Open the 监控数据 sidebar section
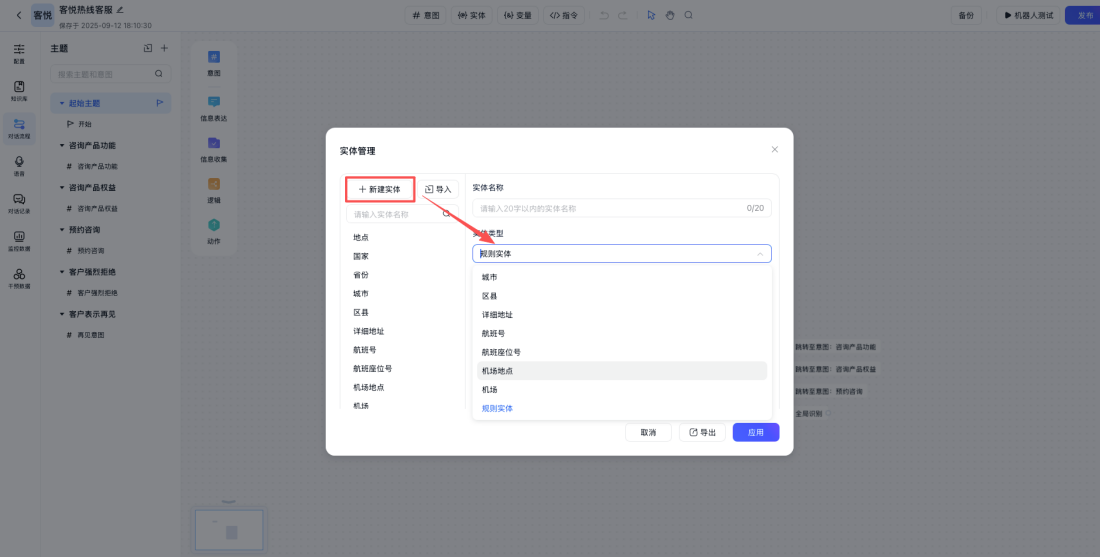The width and height of the screenshot is (1100, 557). [x=19, y=241]
